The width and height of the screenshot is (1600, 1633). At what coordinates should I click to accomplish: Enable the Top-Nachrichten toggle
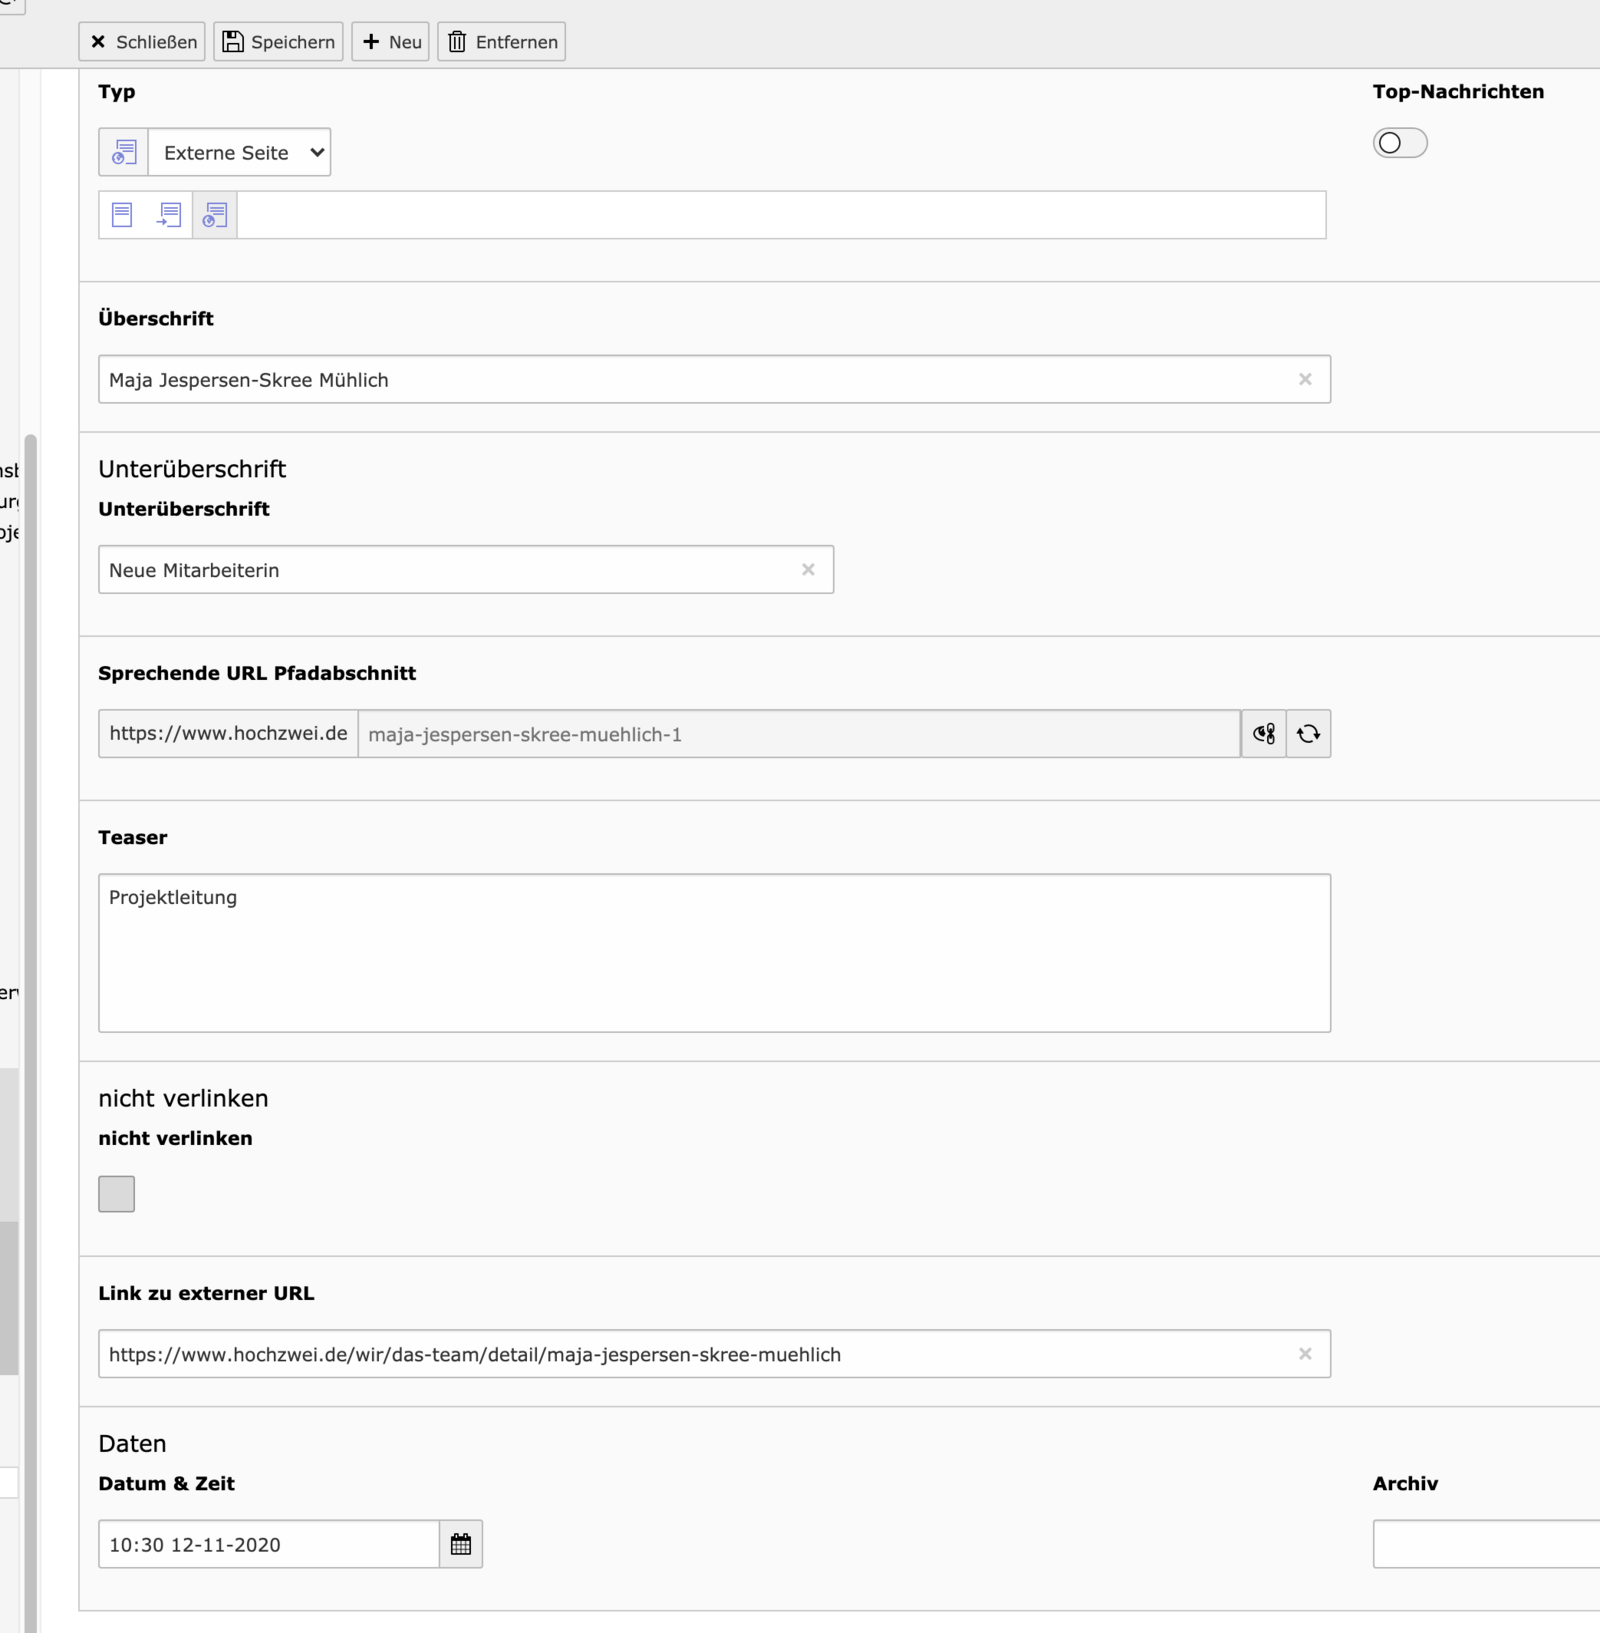tap(1399, 143)
